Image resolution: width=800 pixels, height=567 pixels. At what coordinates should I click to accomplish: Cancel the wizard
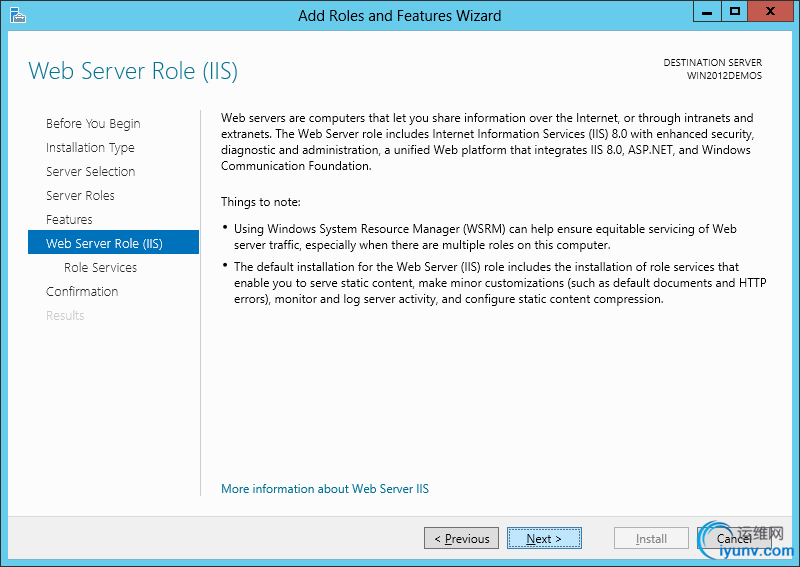[734, 538]
